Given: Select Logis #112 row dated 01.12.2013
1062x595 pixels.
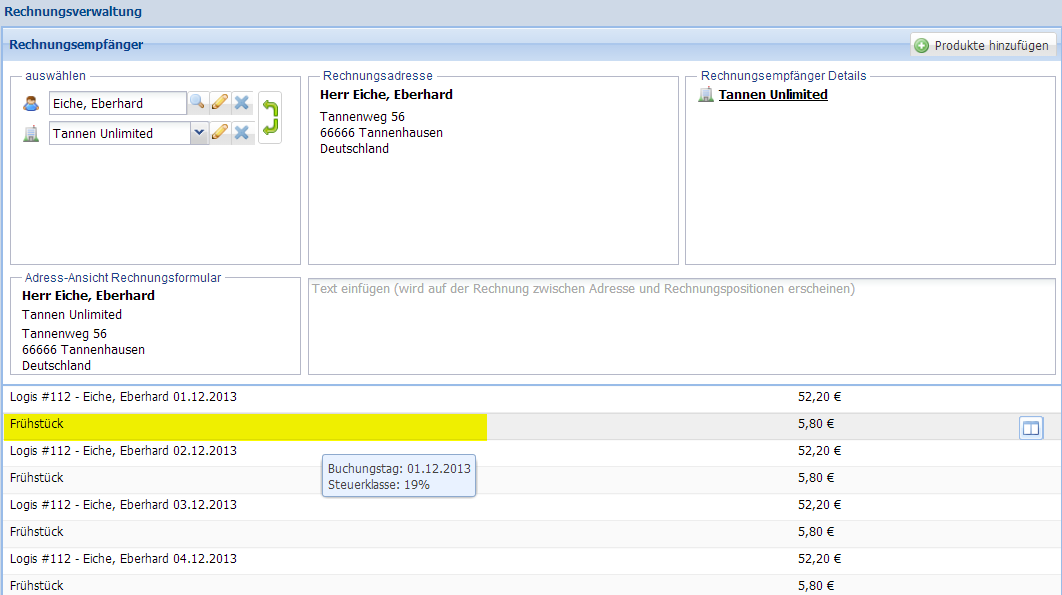Looking at the screenshot, I should [124, 397].
